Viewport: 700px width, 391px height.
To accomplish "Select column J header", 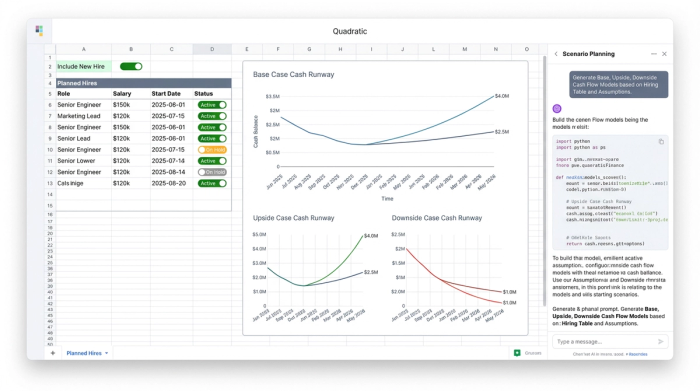I will pos(402,49).
